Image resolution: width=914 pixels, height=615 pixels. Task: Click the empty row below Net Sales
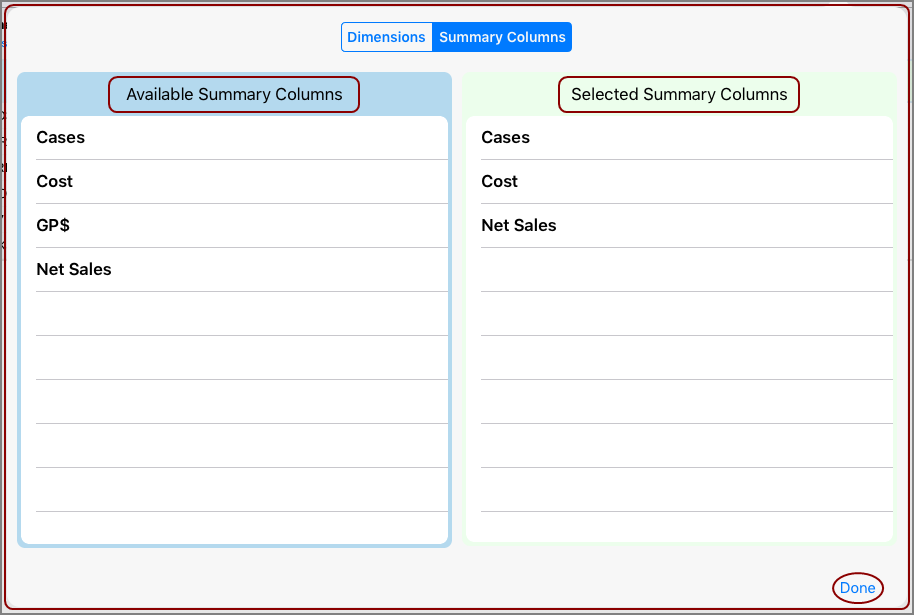(x=240, y=312)
